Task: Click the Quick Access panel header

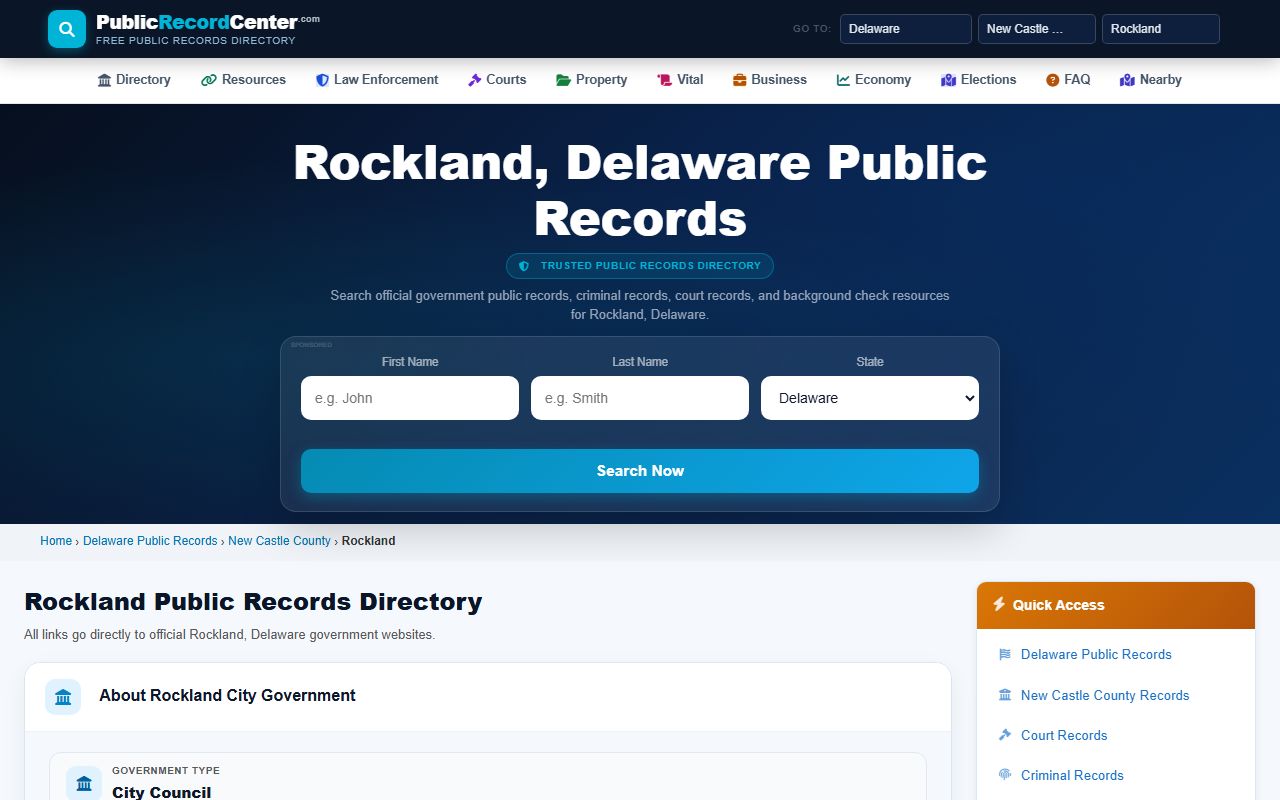Action: (x=1116, y=605)
